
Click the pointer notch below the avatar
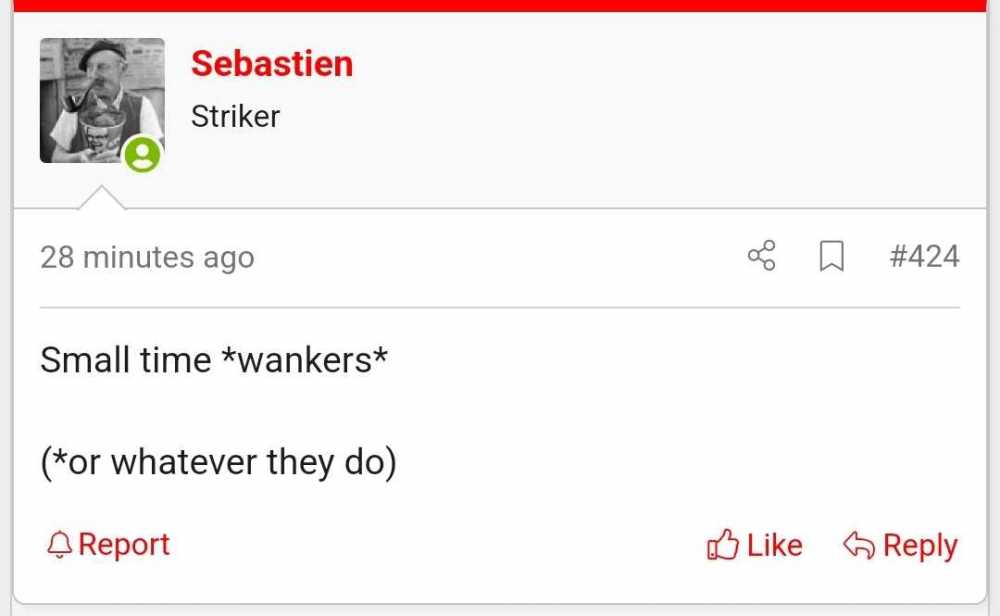pos(101,197)
